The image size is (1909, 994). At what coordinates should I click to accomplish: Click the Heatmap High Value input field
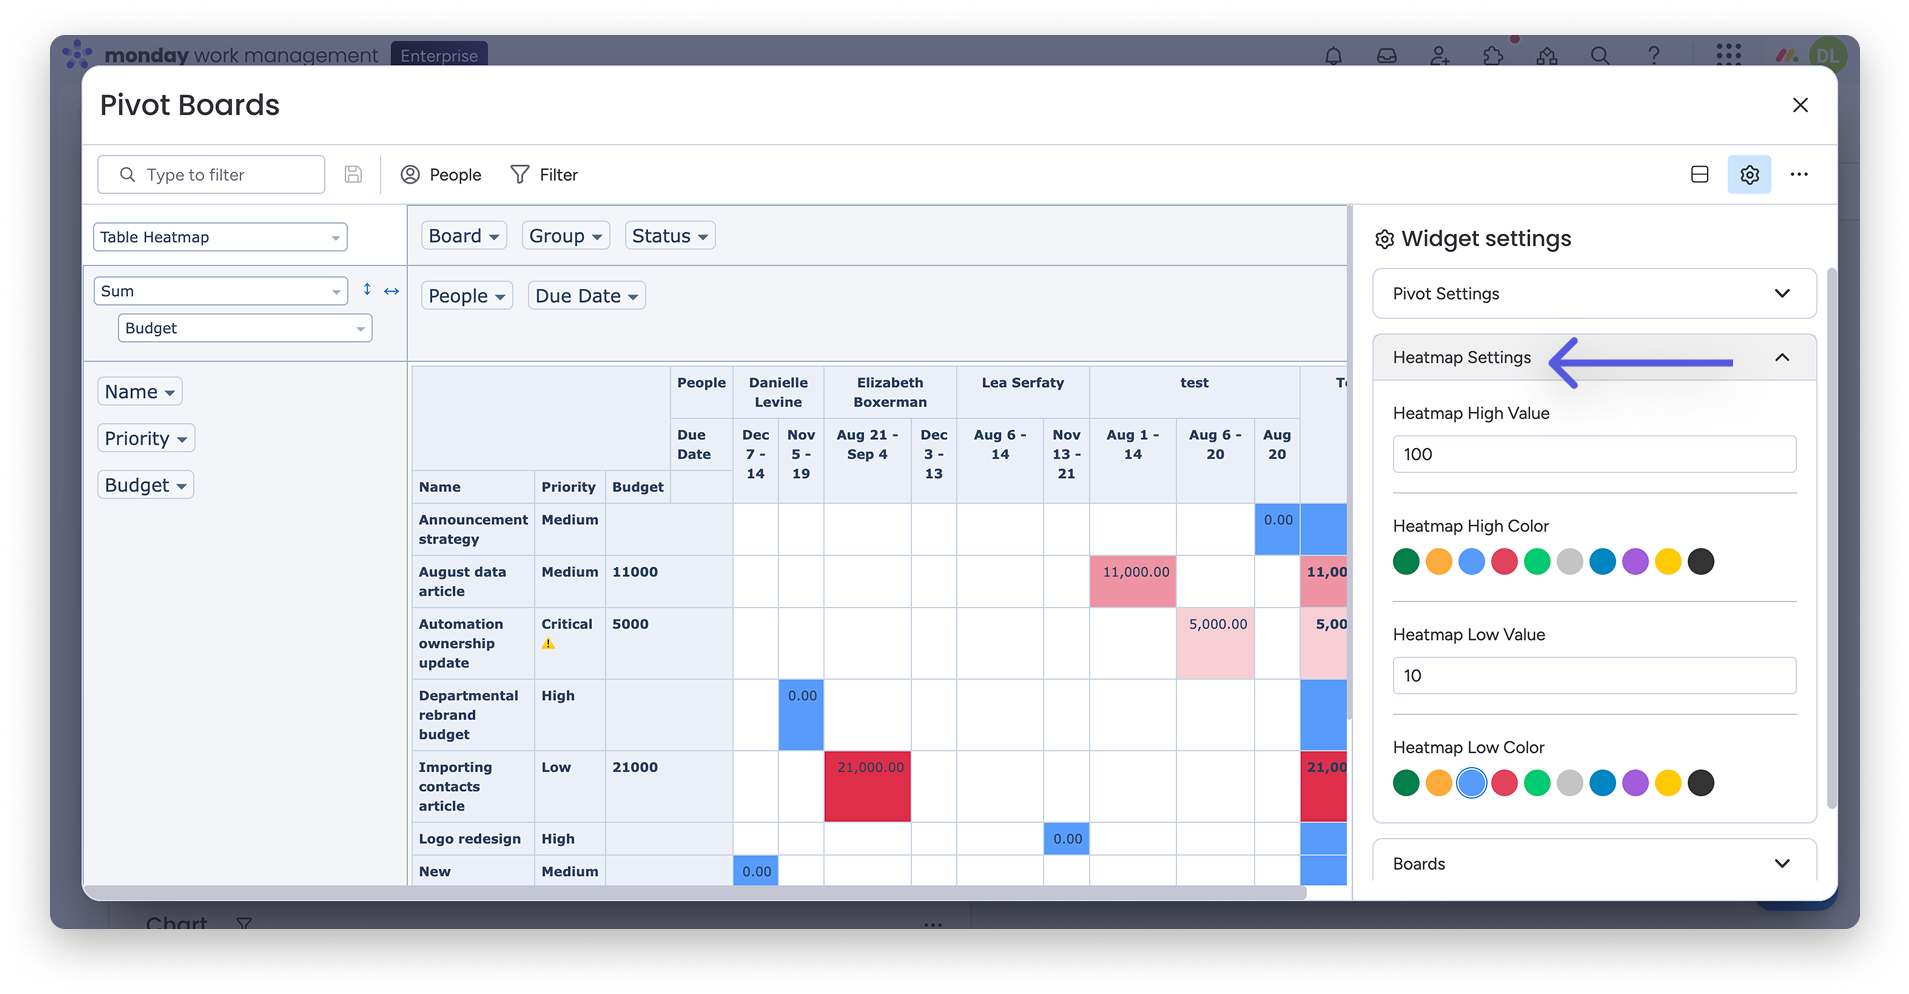[x=1594, y=454]
